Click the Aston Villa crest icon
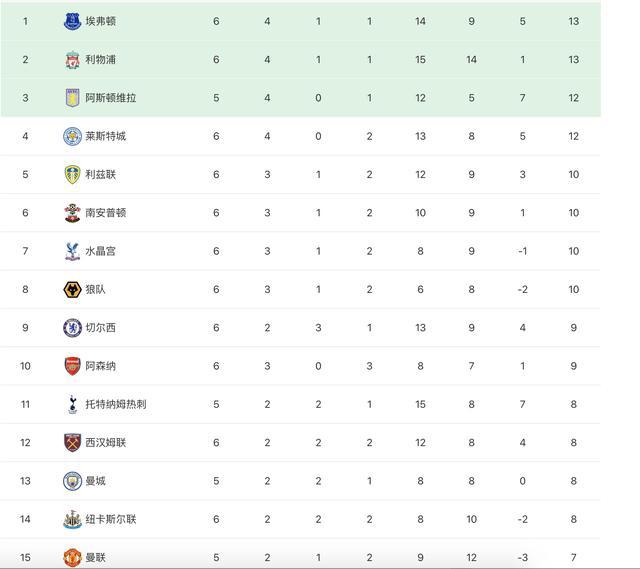The height and width of the screenshot is (569, 640). point(73,98)
